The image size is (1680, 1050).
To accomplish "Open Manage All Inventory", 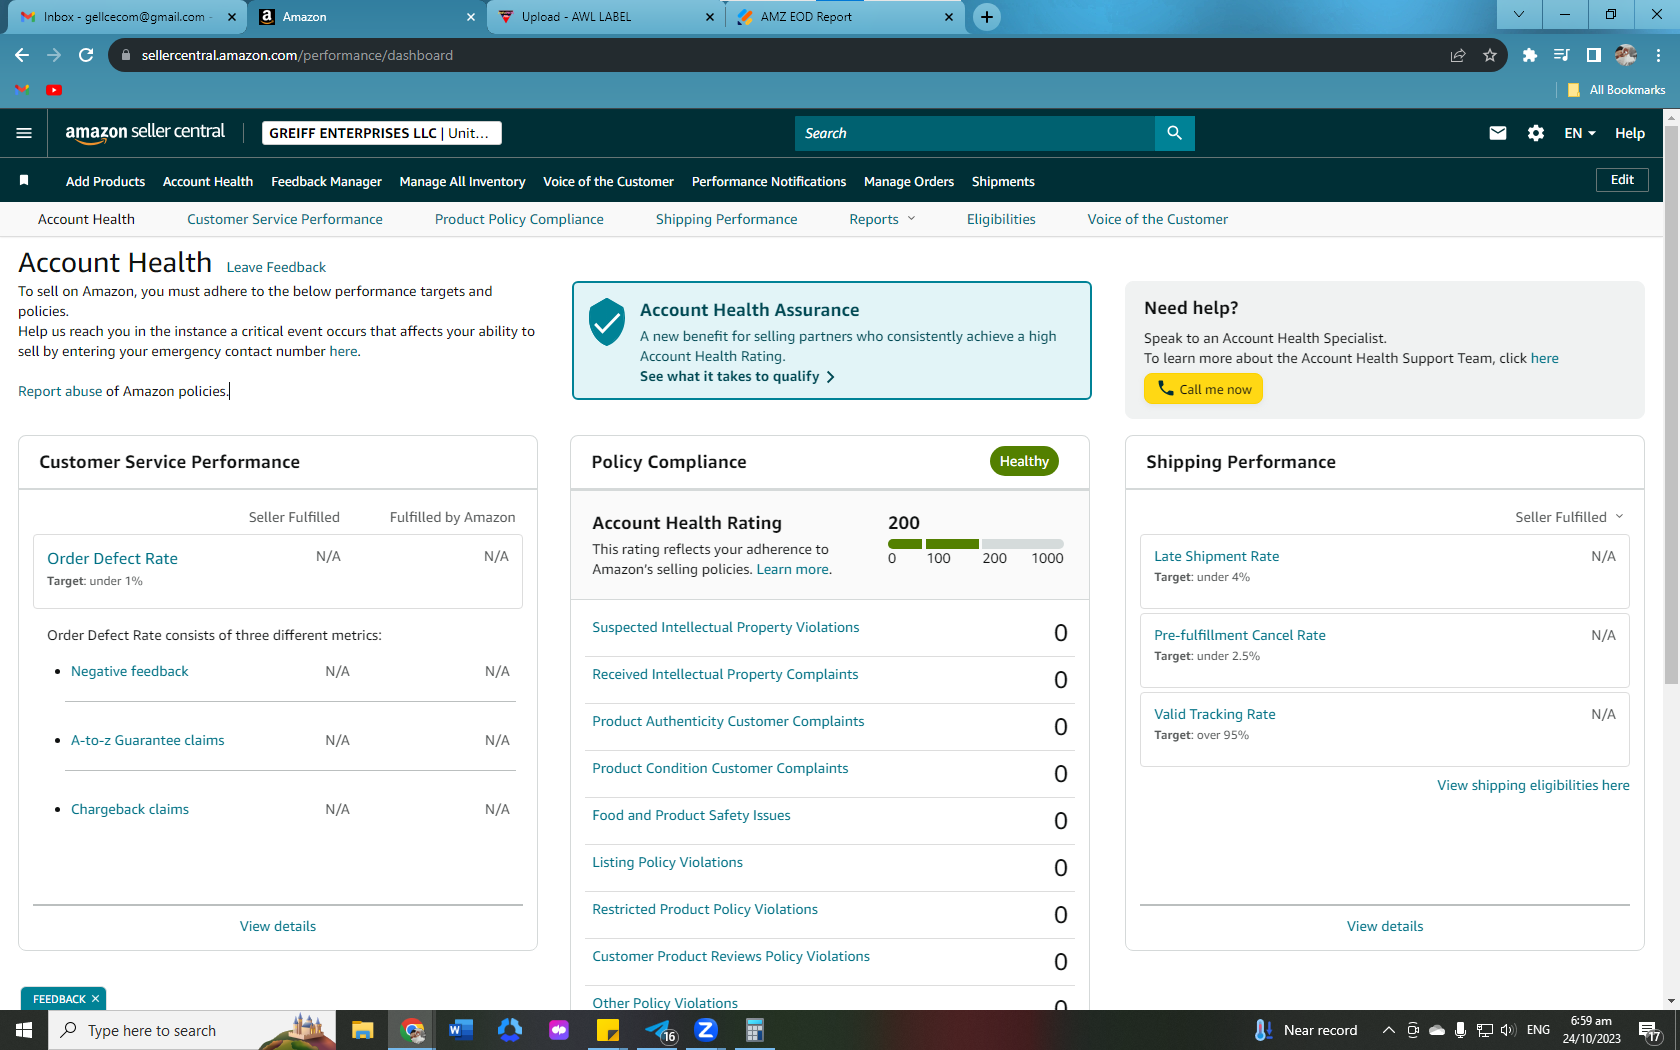I will click(462, 181).
